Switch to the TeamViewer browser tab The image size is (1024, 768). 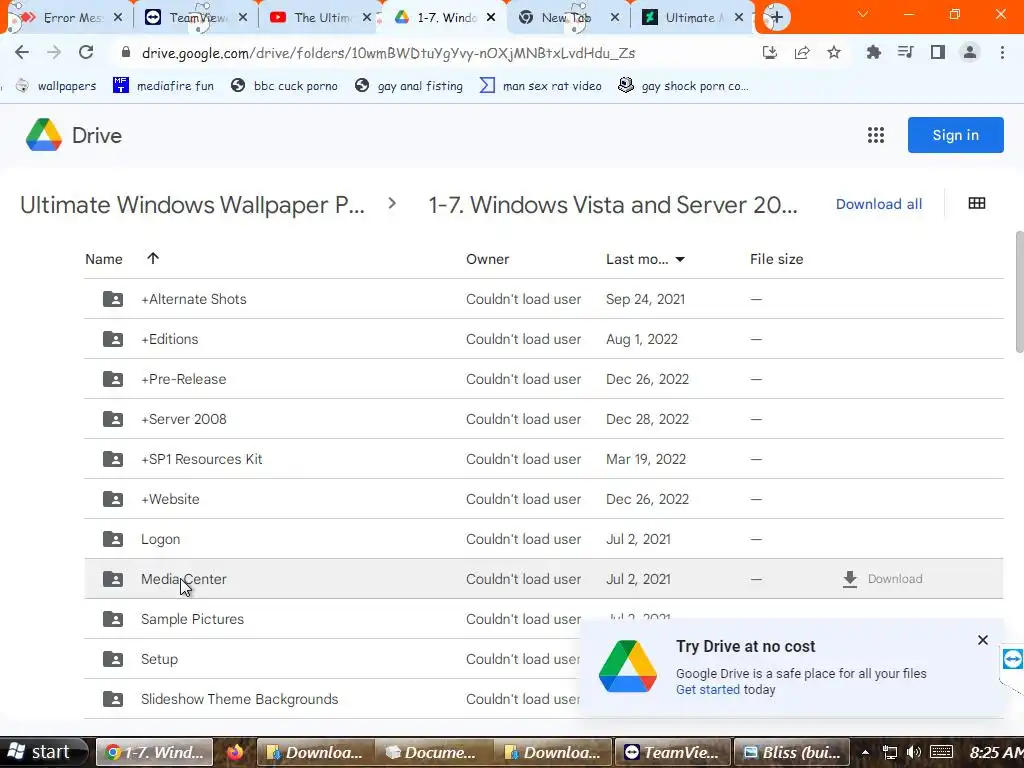tap(196, 18)
